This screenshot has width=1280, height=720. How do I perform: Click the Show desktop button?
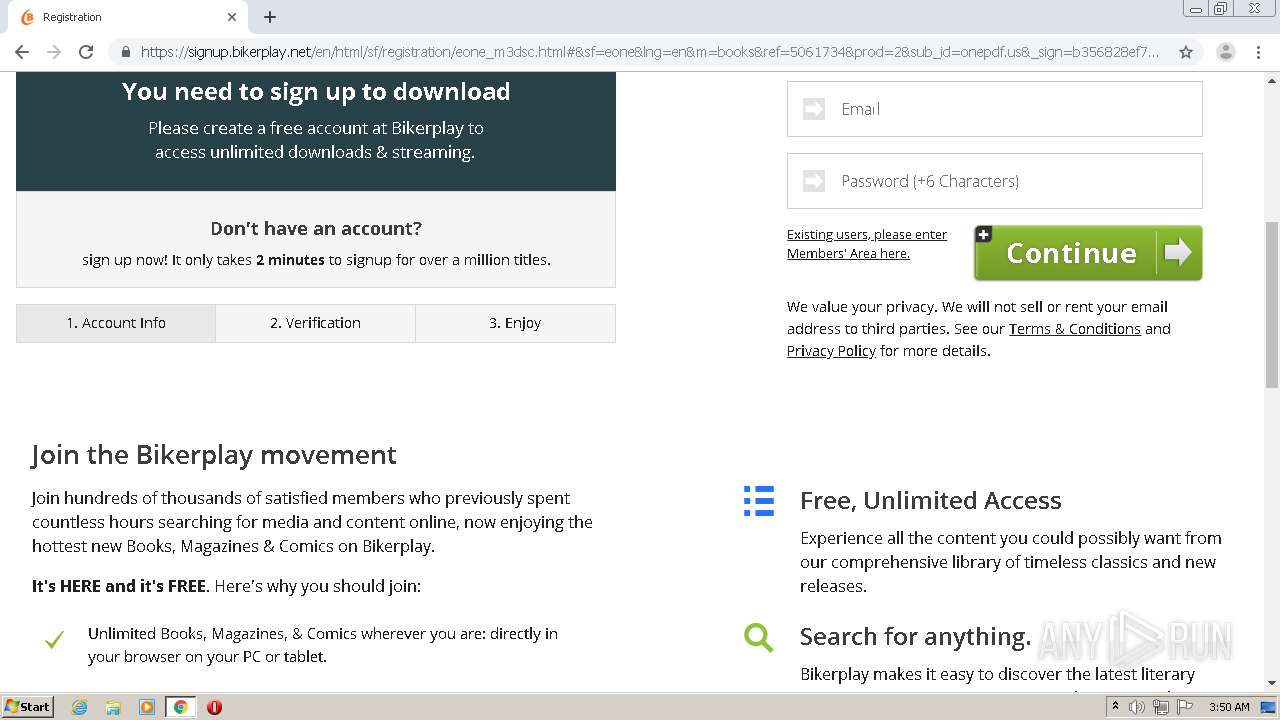(x=1268, y=707)
